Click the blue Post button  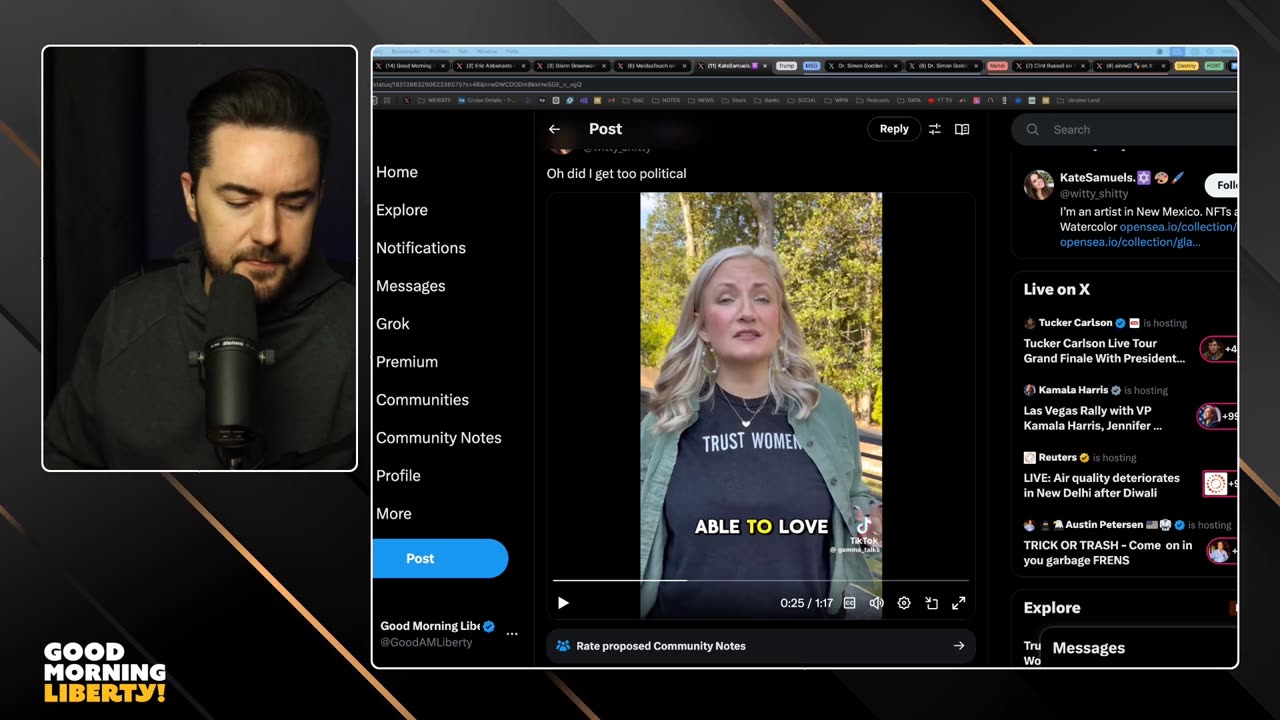tap(440, 558)
